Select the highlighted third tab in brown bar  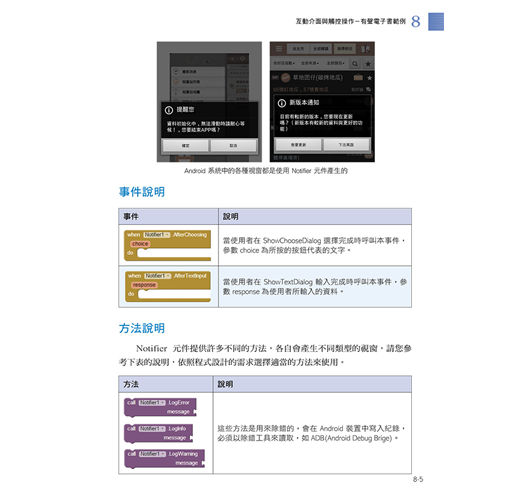click(x=344, y=49)
